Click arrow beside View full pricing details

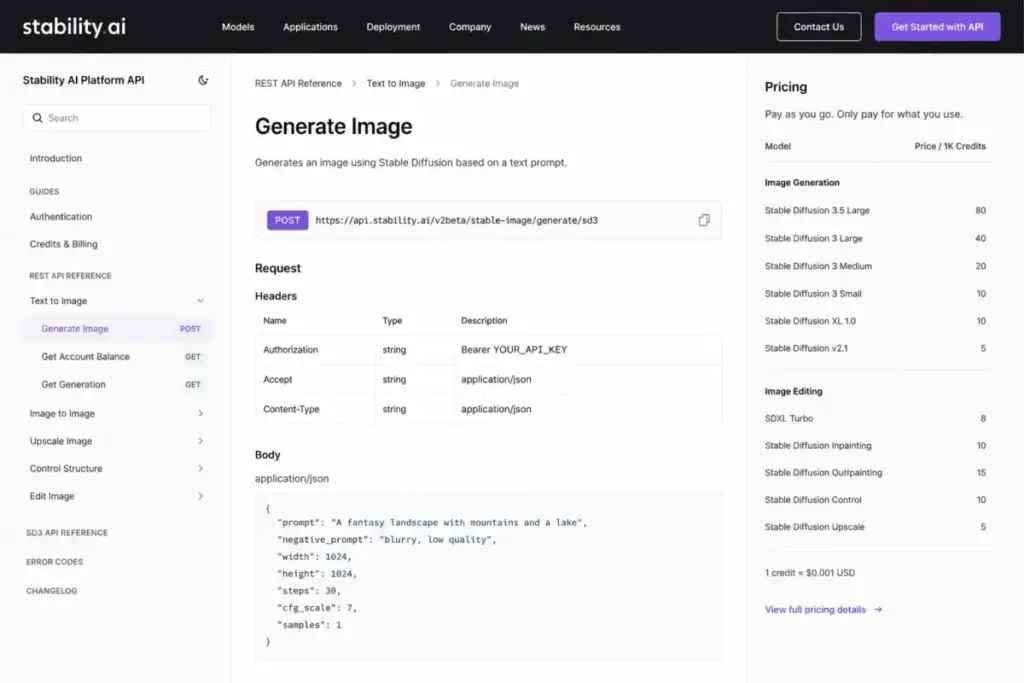point(878,609)
